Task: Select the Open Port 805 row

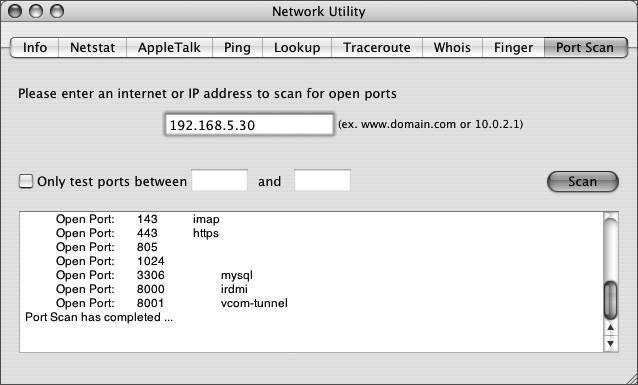Action: 107,247
